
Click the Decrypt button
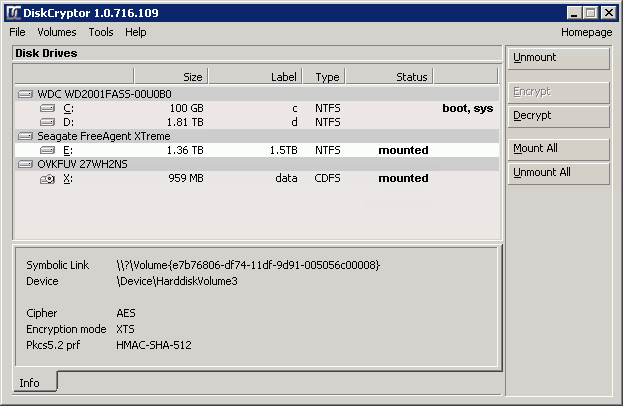coord(559,116)
